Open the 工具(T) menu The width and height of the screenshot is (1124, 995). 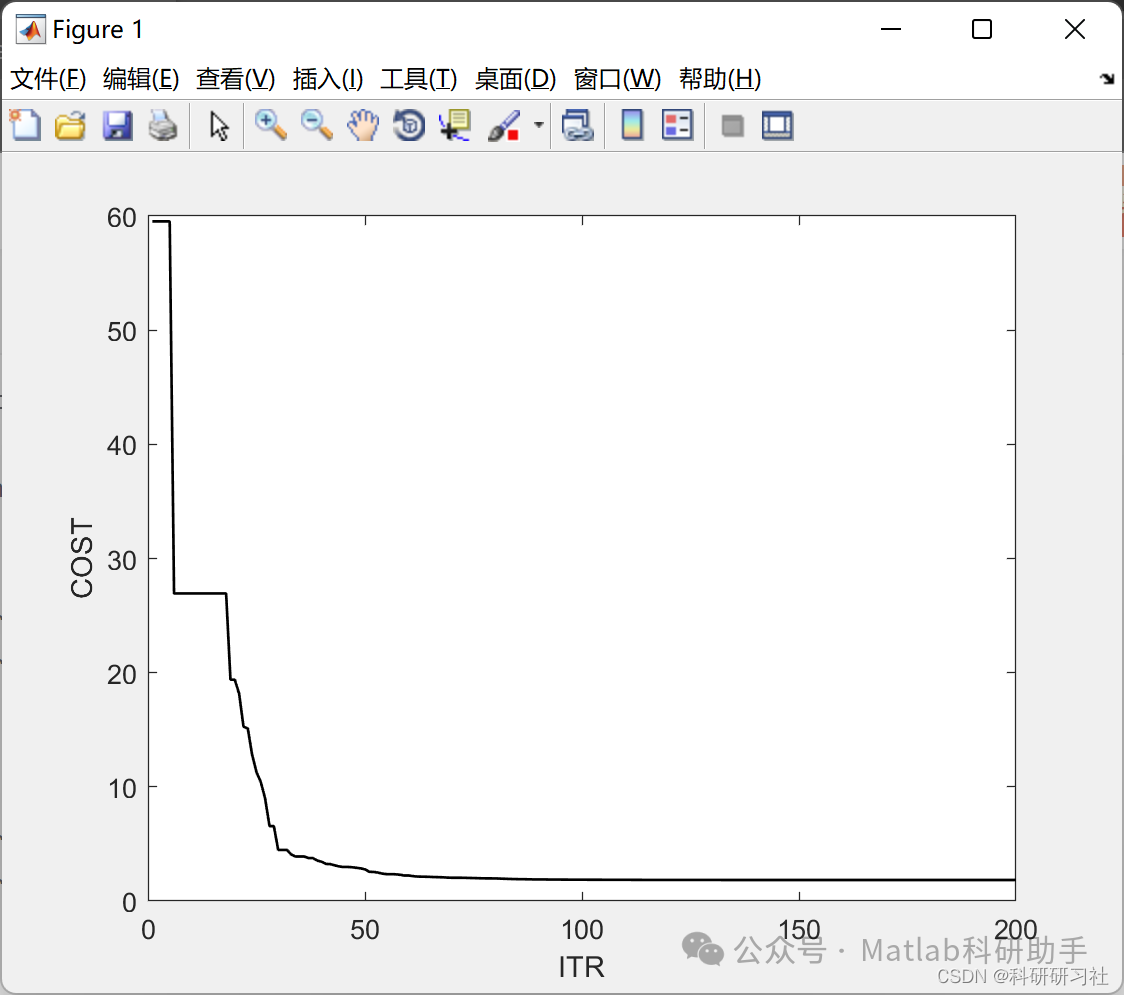pos(419,79)
